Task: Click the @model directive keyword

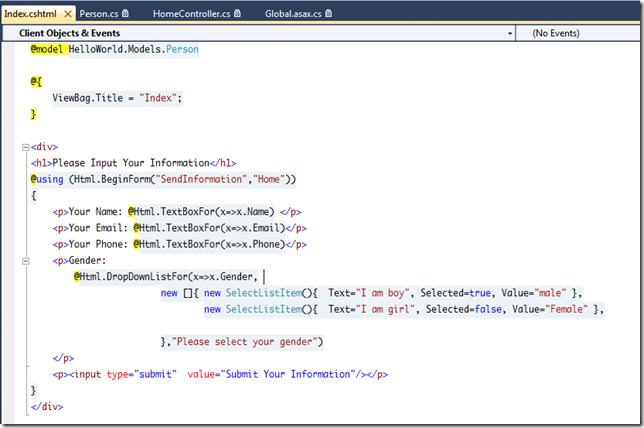Action: pyautogui.click(x=47, y=49)
